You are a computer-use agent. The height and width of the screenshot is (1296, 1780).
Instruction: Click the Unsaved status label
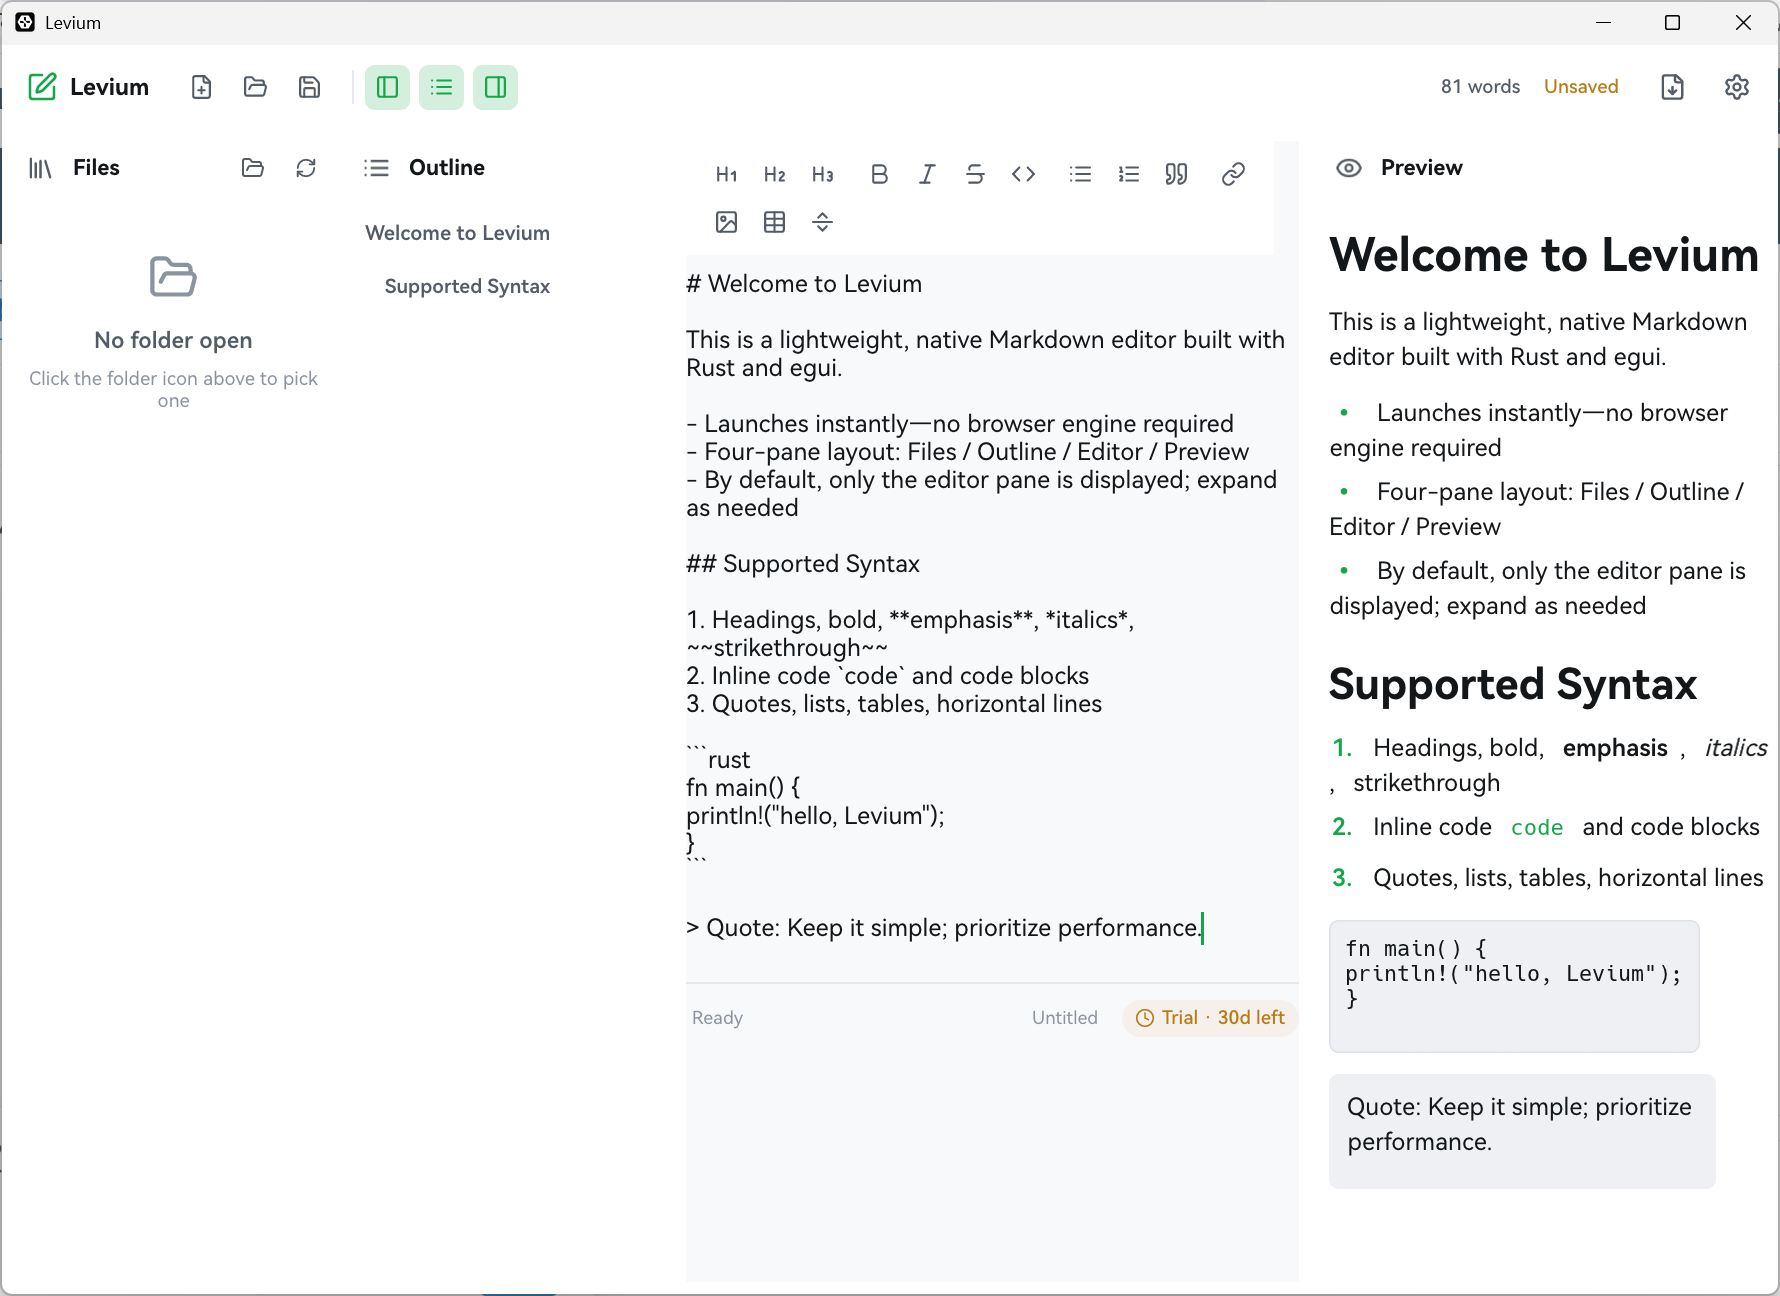coord(1581,87)
